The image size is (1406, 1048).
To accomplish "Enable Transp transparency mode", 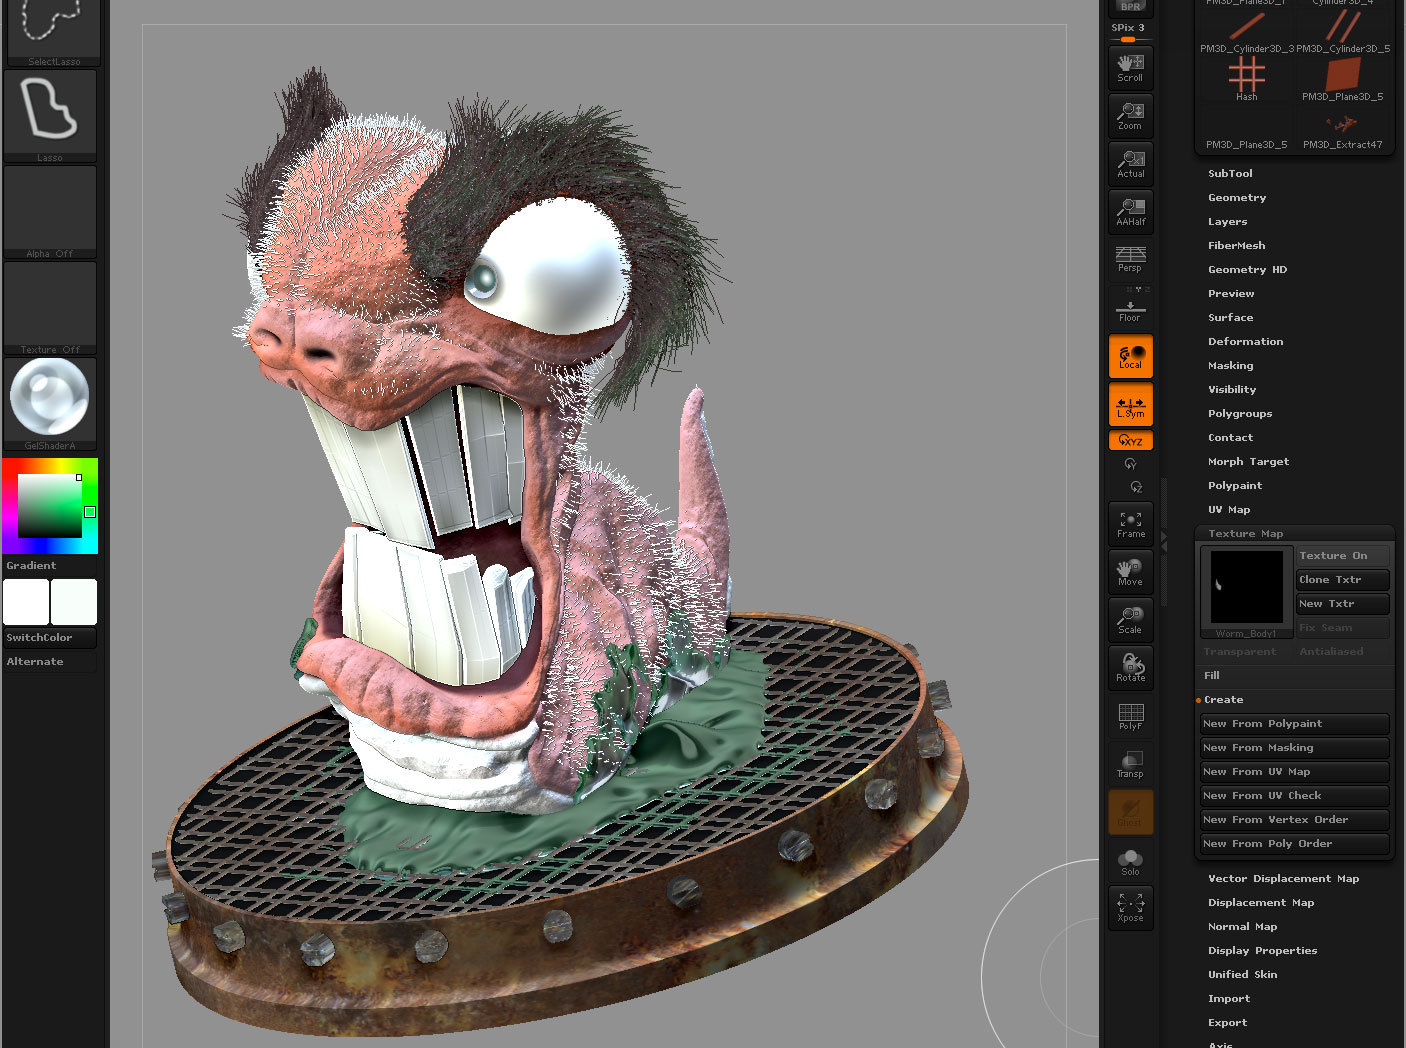I will pyautogui.click(x=1130, y=763).
